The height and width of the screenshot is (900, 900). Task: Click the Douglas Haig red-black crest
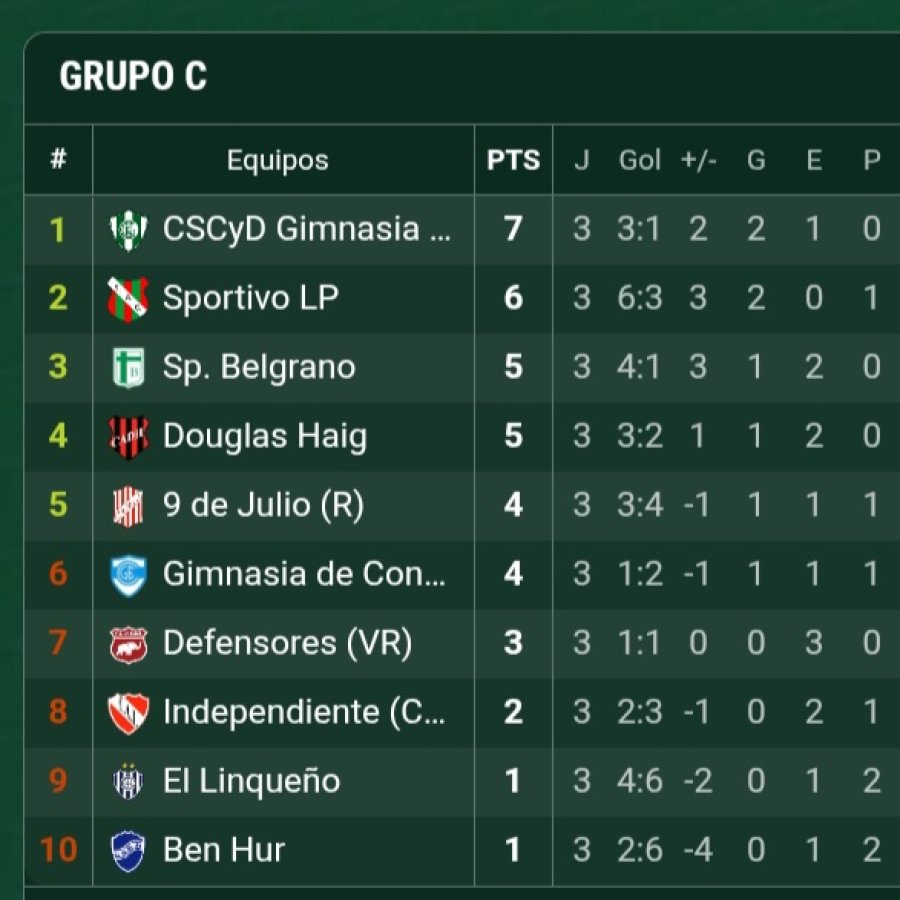click(128, 436)
